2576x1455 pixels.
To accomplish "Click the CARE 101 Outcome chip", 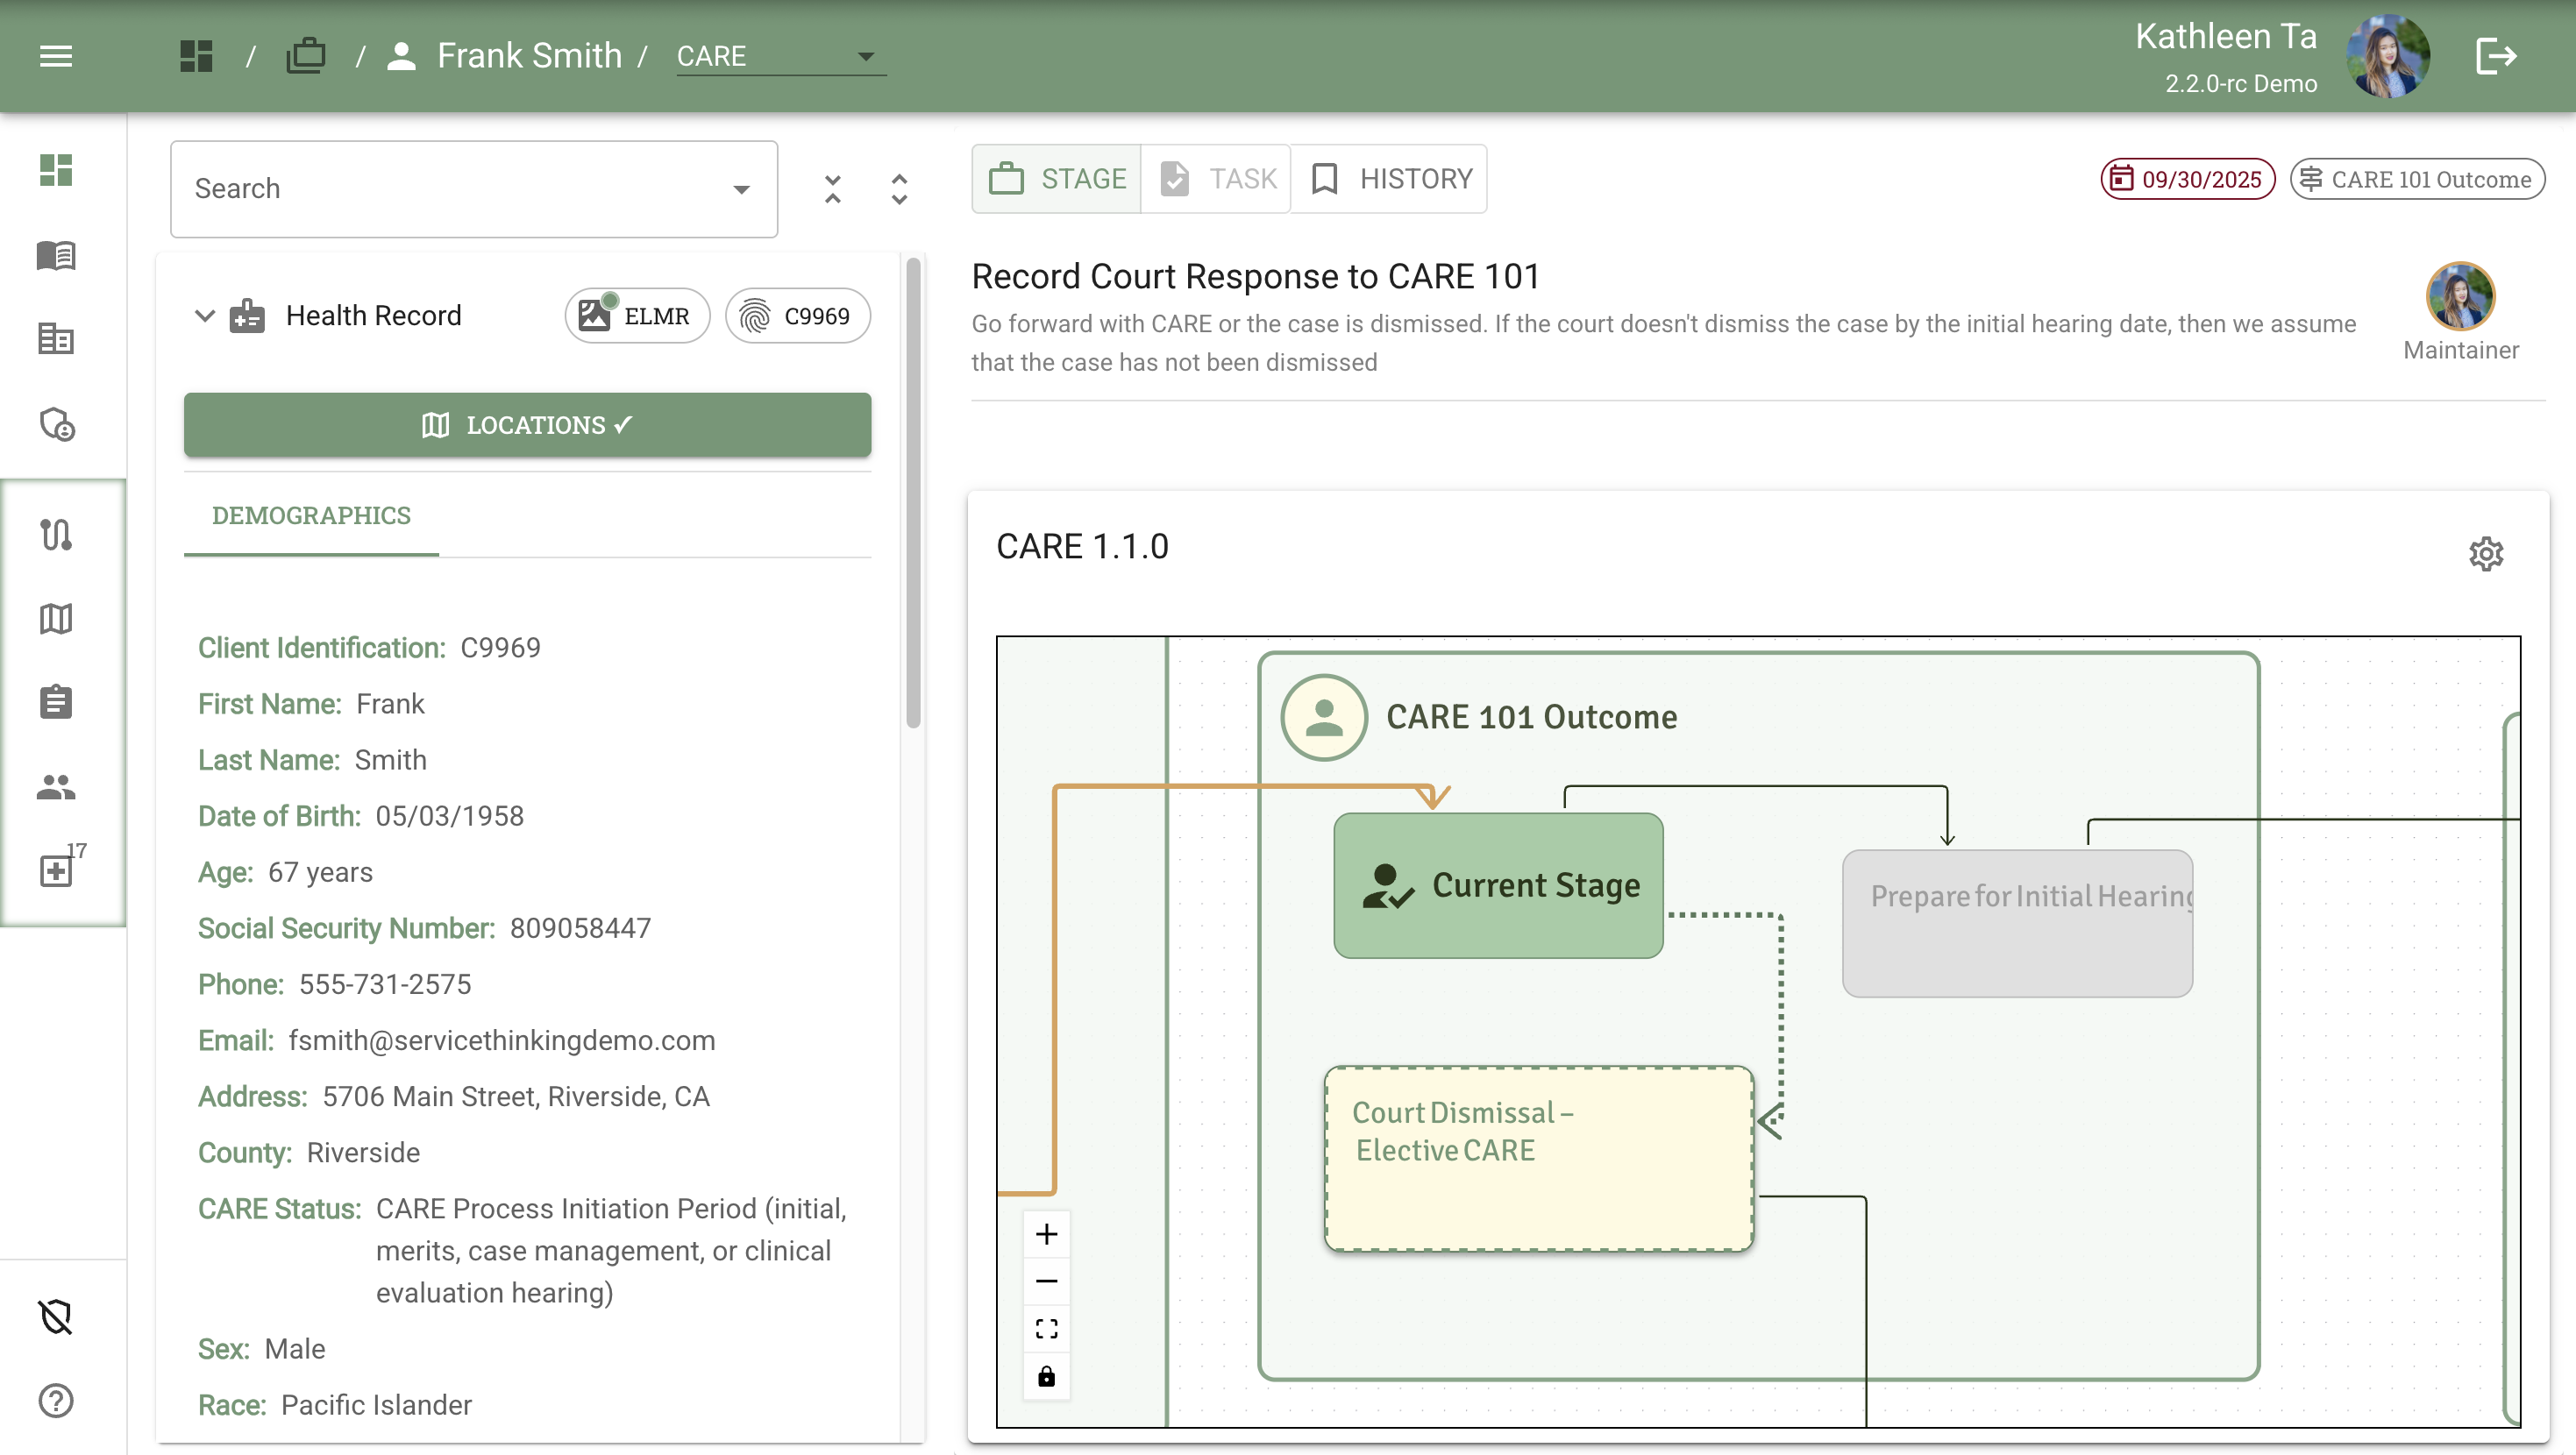I will point(2417,179).
